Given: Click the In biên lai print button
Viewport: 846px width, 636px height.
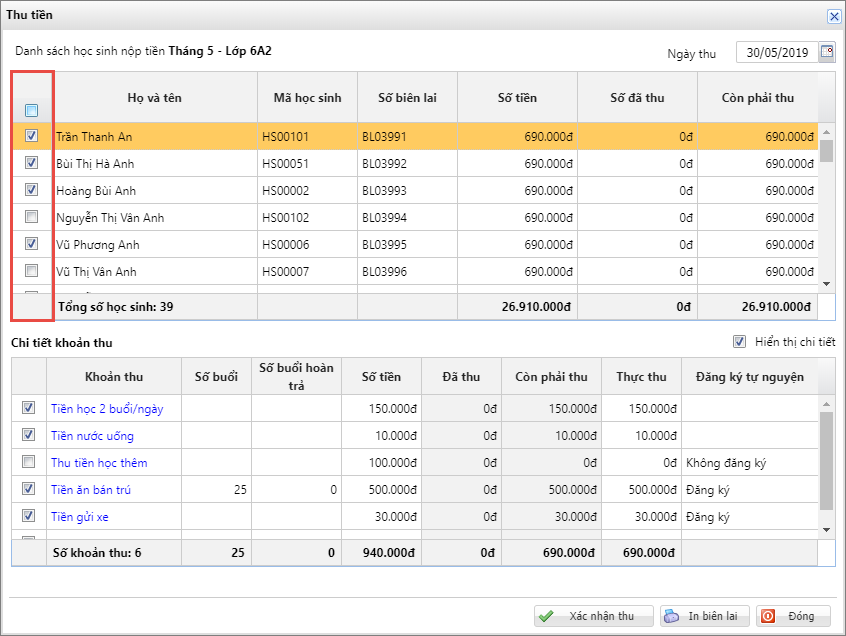Looking at the screenshot, I should 704,617.
